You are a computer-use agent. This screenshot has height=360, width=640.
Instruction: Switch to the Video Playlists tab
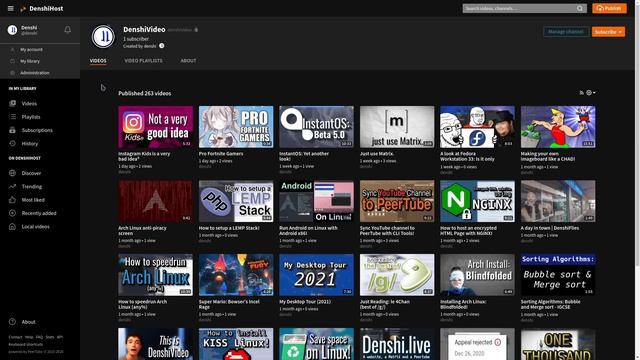pos(143,60)
